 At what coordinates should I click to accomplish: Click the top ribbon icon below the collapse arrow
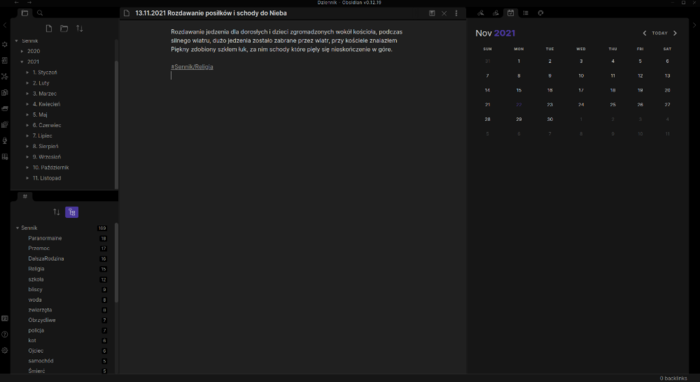(x=5, y=45)
